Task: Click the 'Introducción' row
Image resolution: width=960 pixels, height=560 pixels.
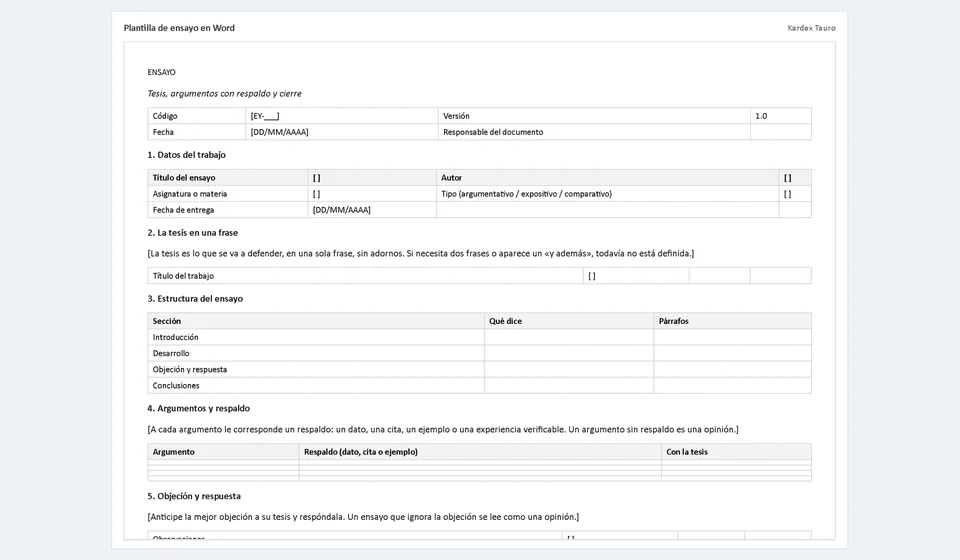Action: [479, 337]
